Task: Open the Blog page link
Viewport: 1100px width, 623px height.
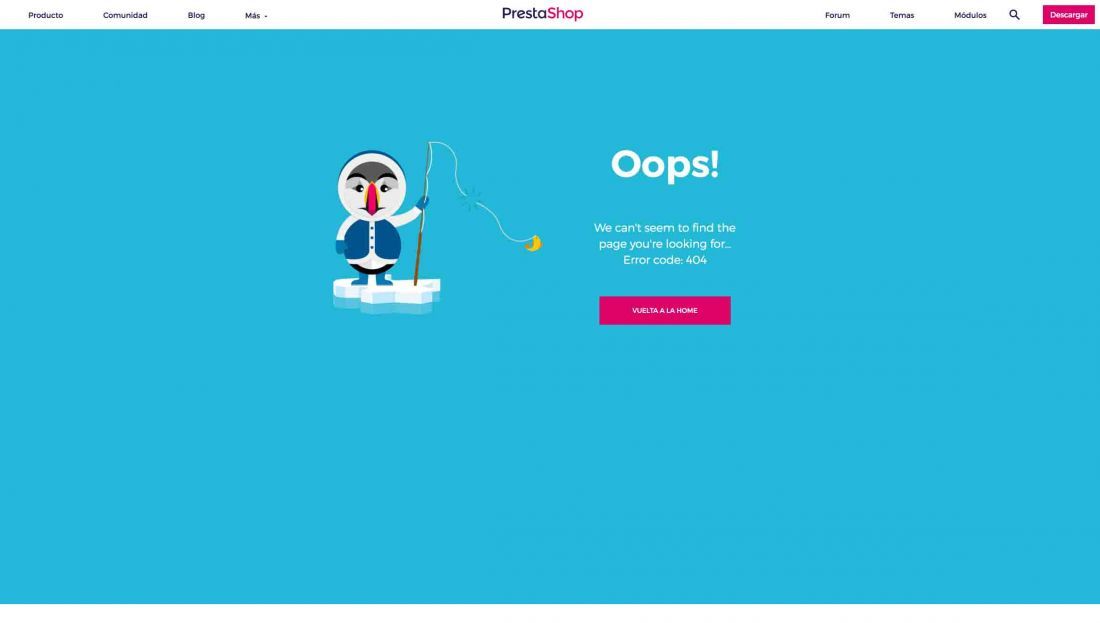Action: click(x=196, y=15)
